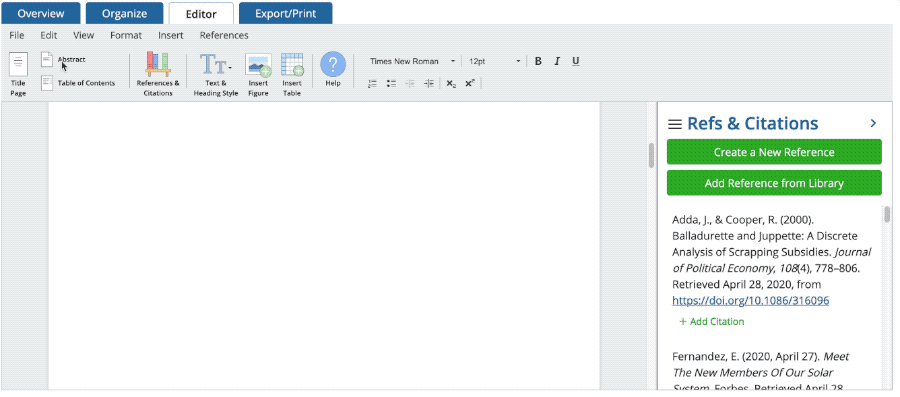Viewport: 900px width, 397px height.
Task: Open References & Citations books icon
Action: (158, 65)
